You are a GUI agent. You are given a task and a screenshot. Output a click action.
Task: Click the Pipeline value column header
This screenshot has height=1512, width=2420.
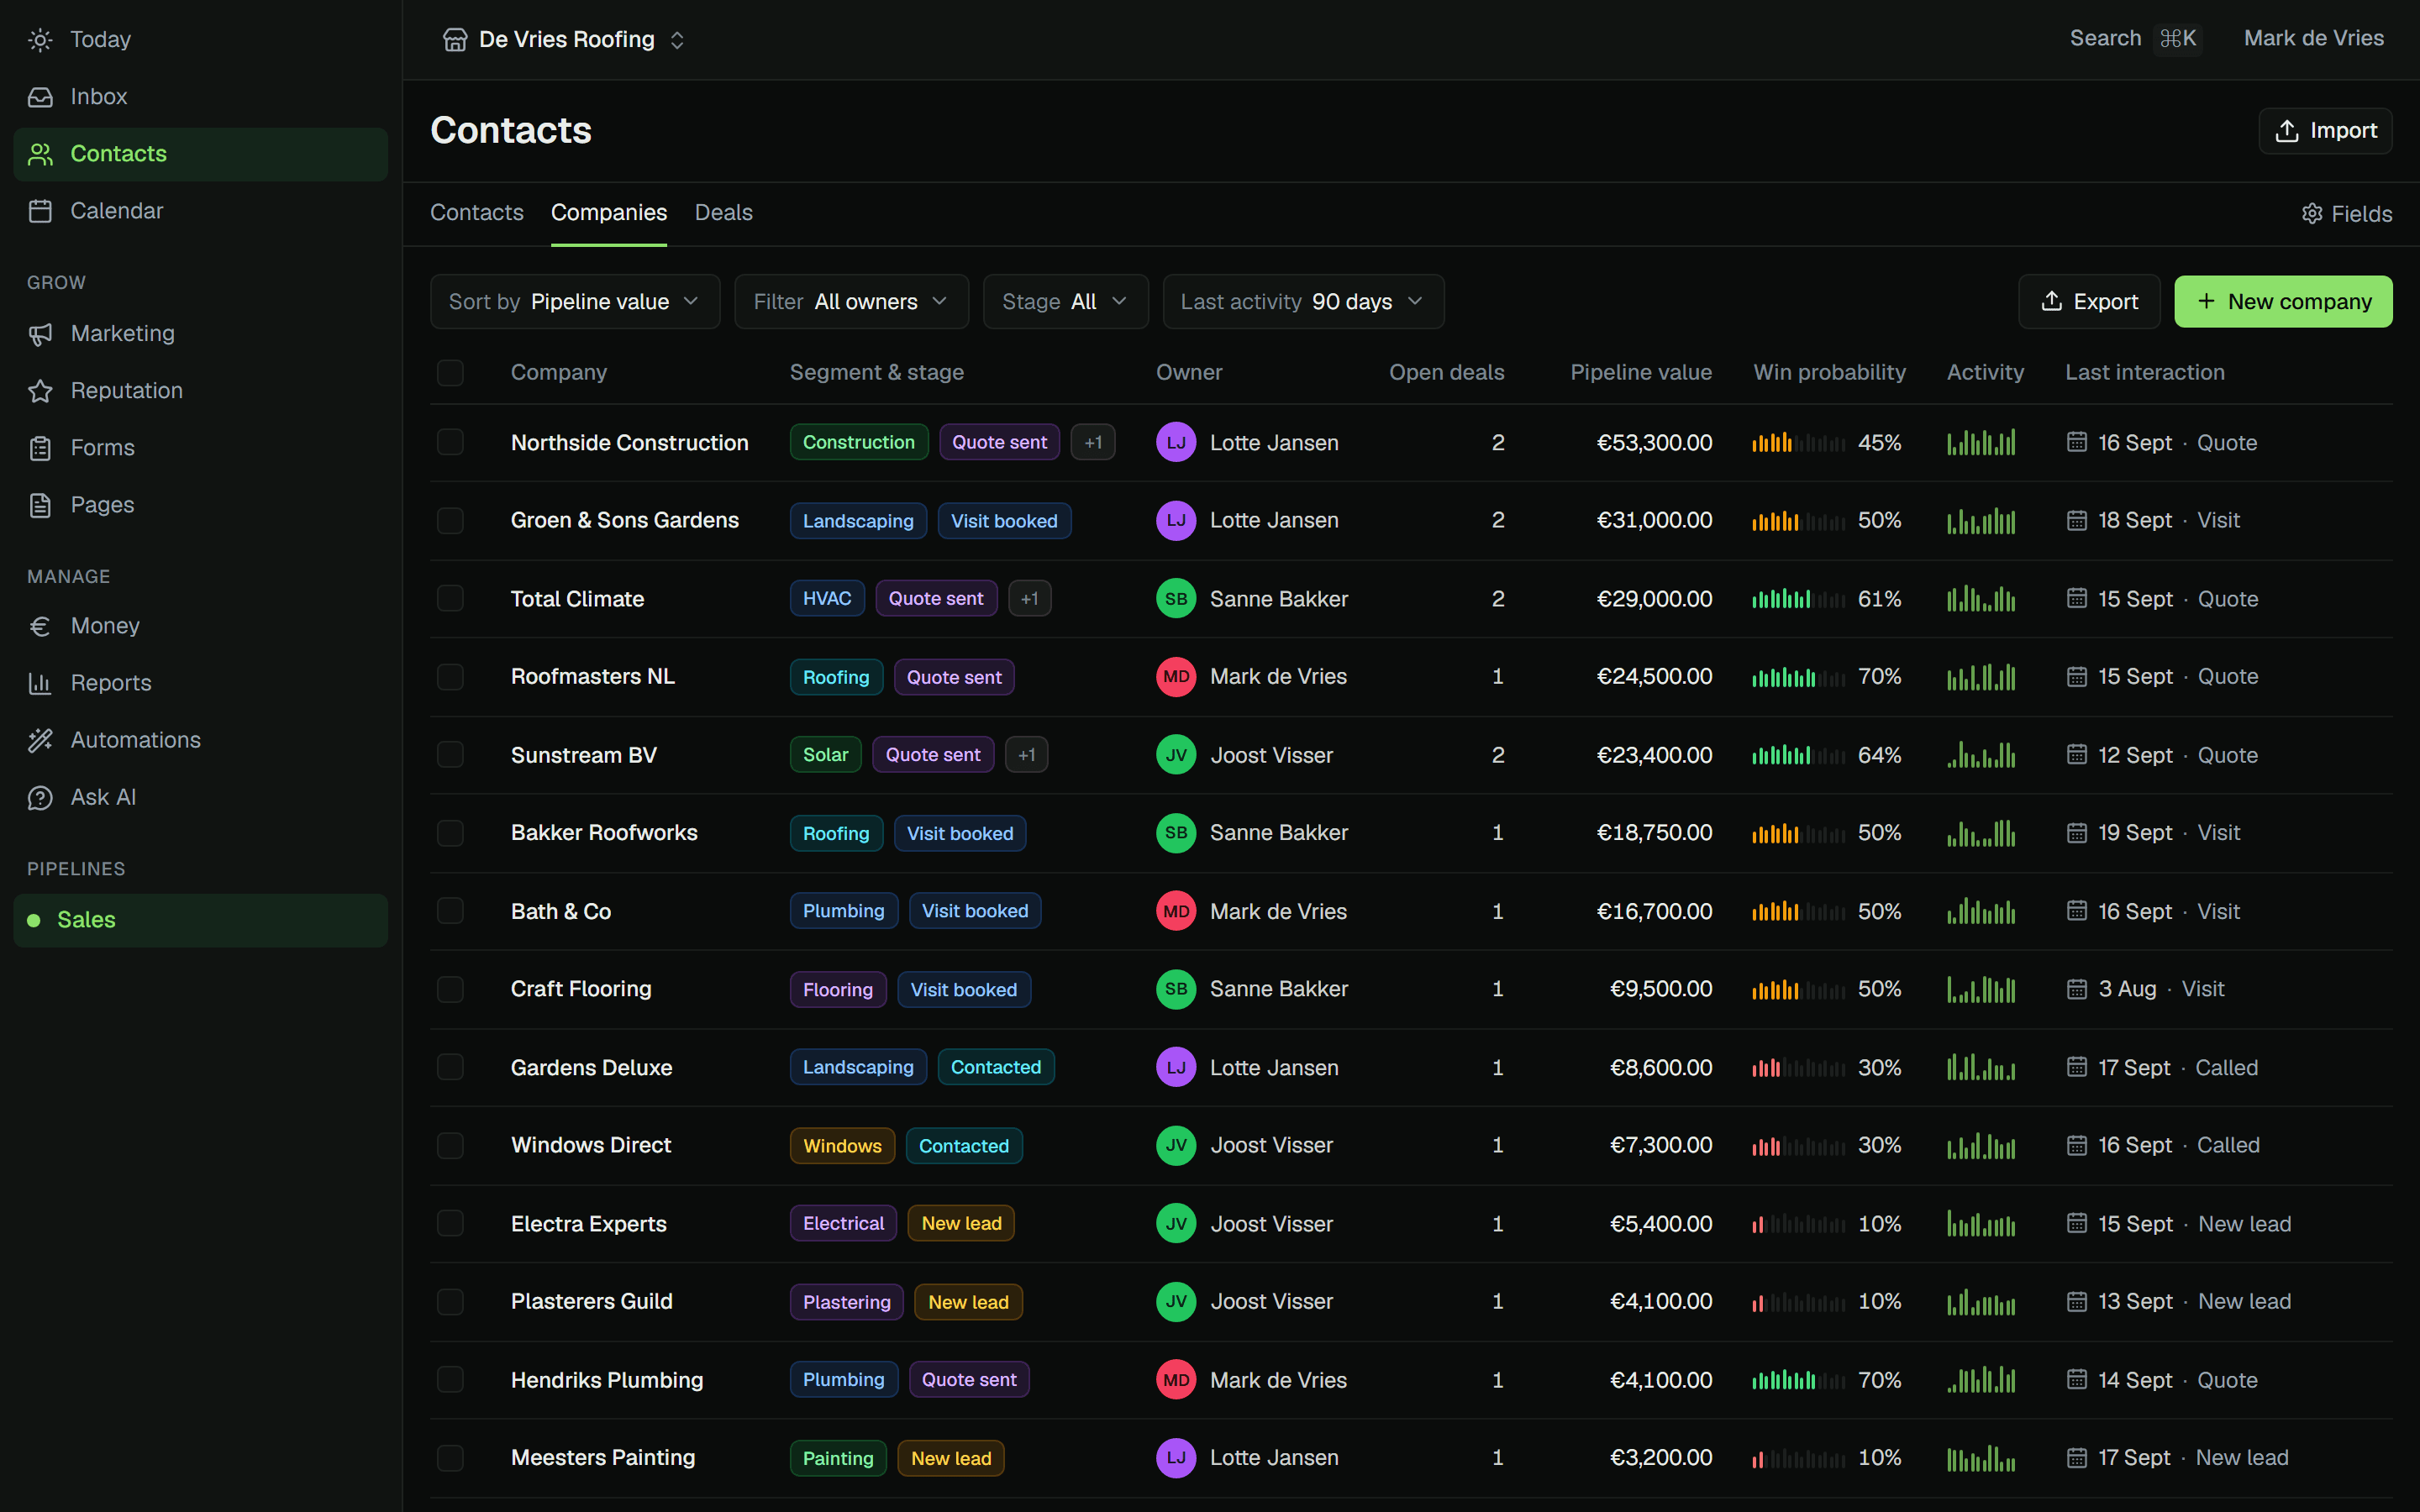[x=1640, y=373]
